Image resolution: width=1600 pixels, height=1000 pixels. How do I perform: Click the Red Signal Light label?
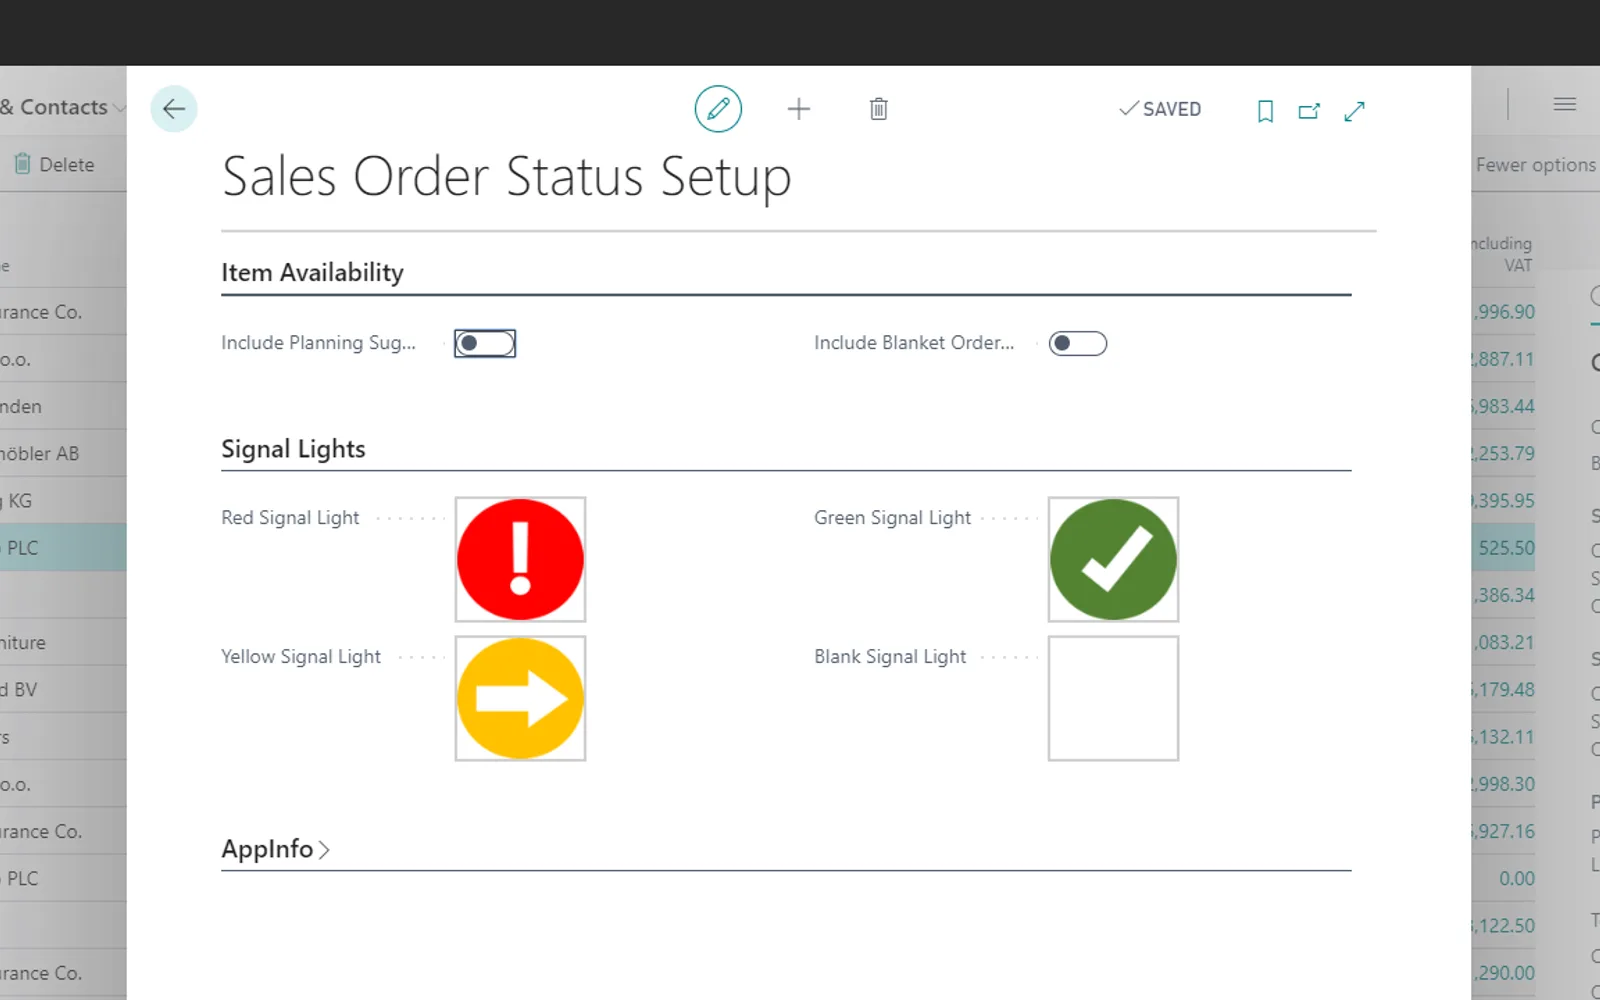coord(290,518)
